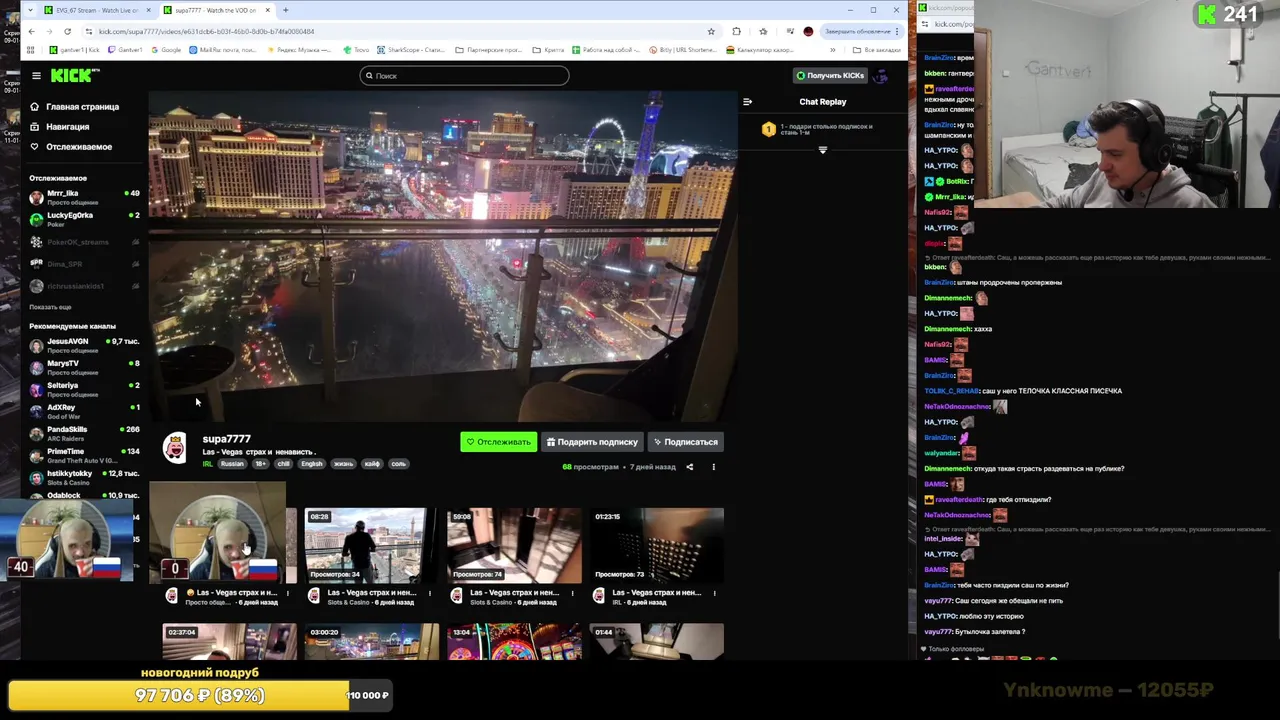Viewport: 1280px width, 720px height.
Task: Open video options three-dot menu
Action: 713,467
